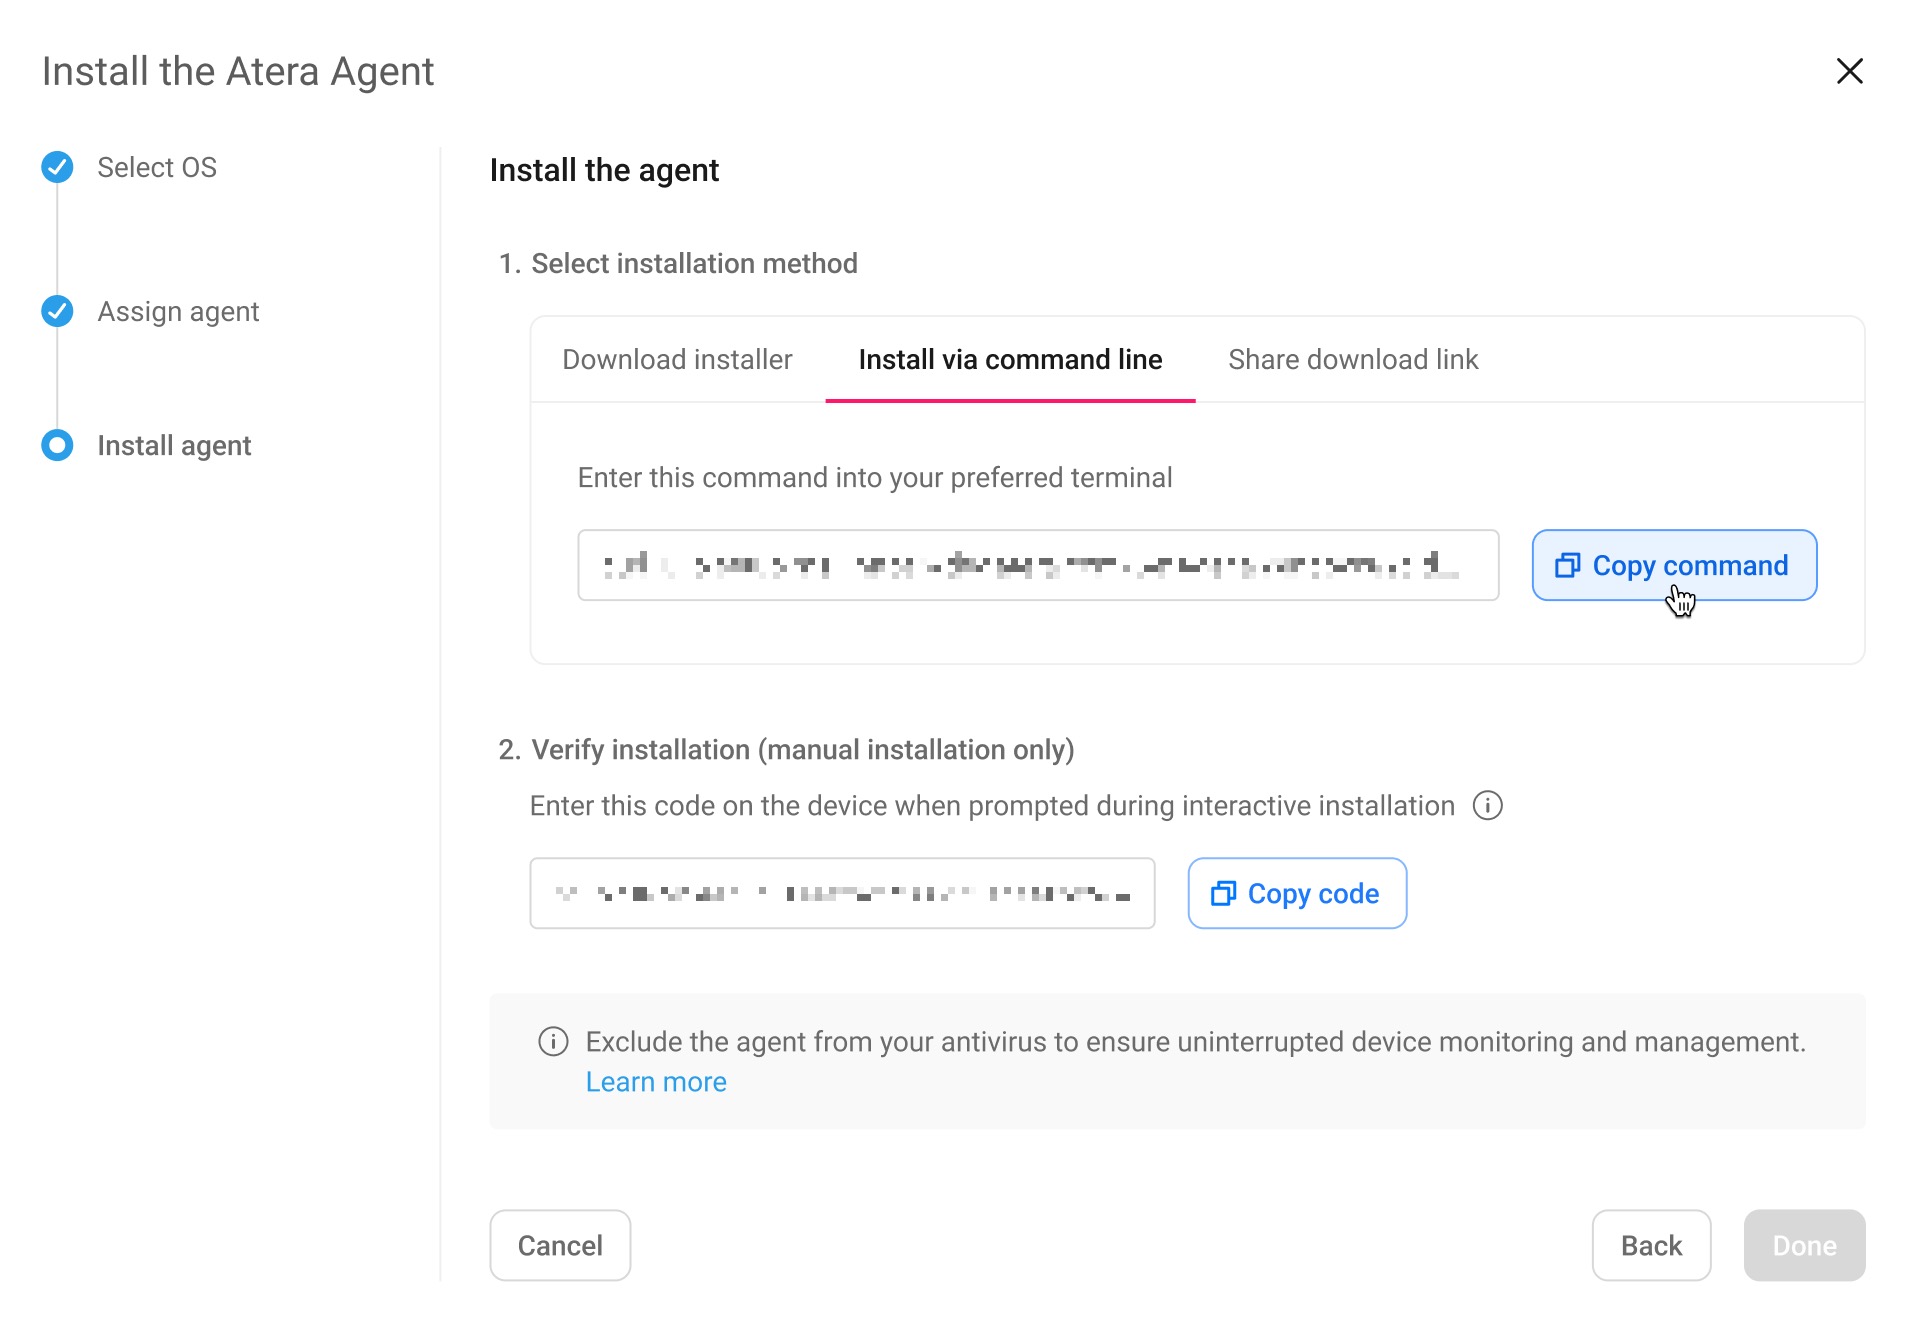Image resolution: width=1906 pixels, height=1324 pixels.
Task: Switch to the Download installer tab
Action: (677, 359)
